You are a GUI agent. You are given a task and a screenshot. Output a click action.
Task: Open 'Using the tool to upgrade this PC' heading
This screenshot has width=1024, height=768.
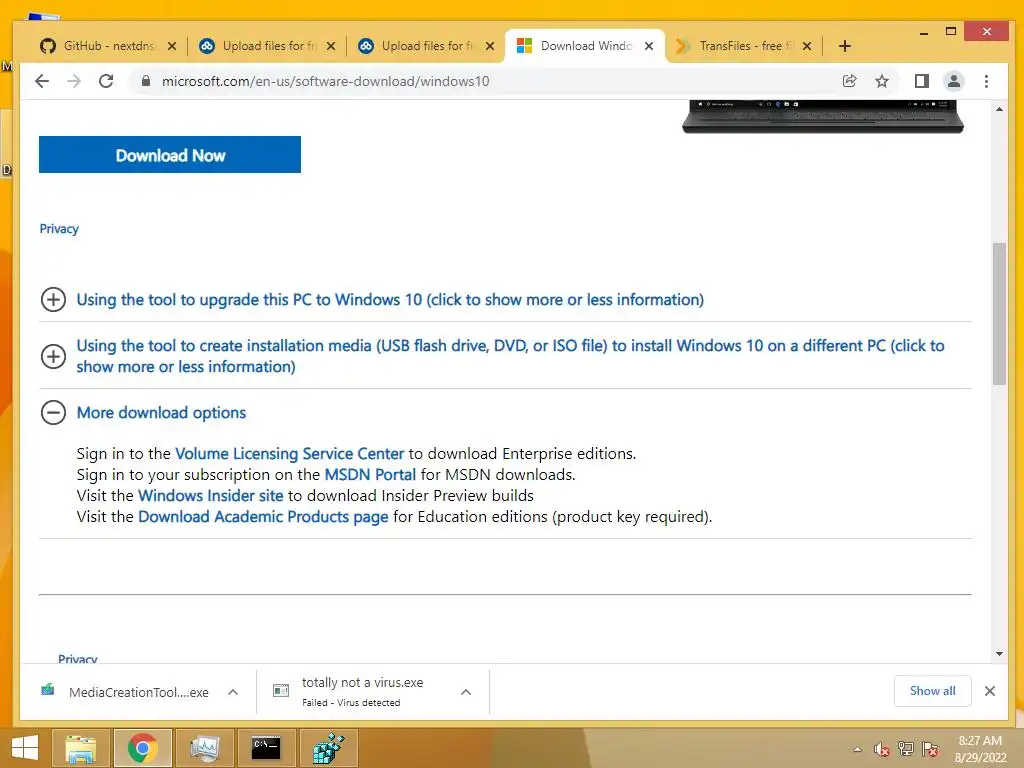click(x=390, y=300)
